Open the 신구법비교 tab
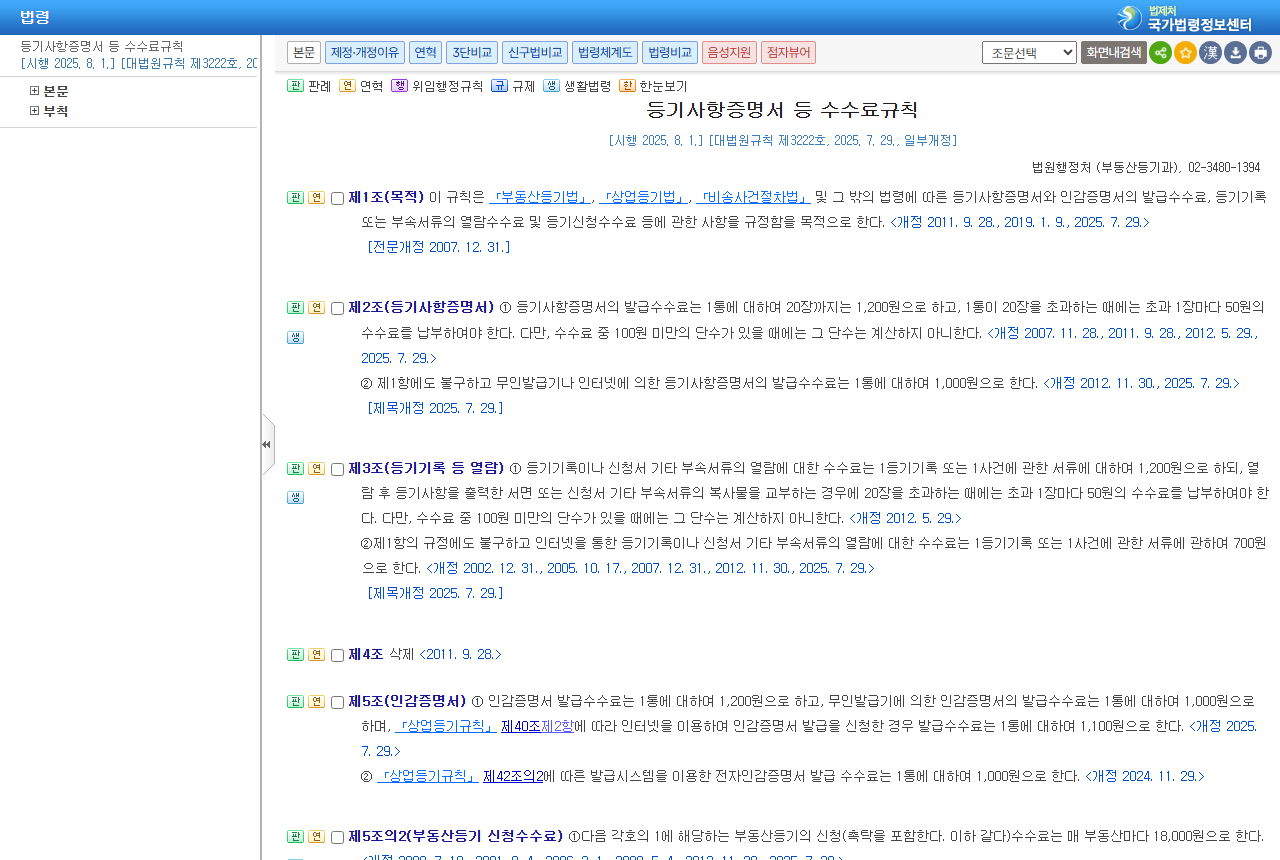 pyautogui.click(x=535, y=52)
